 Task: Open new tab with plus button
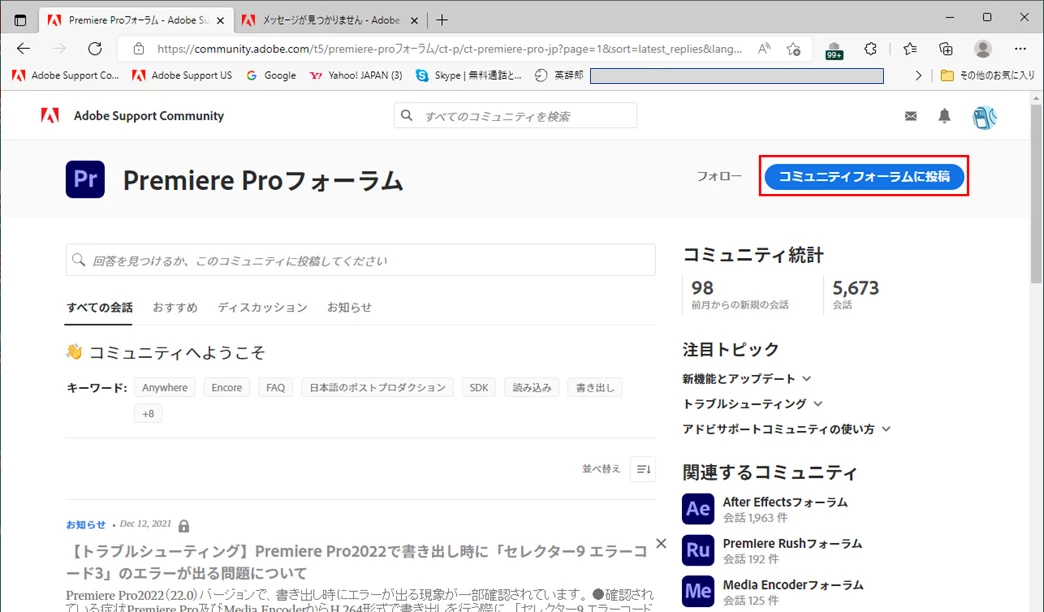pyautogui.click(x=442, y=20)
